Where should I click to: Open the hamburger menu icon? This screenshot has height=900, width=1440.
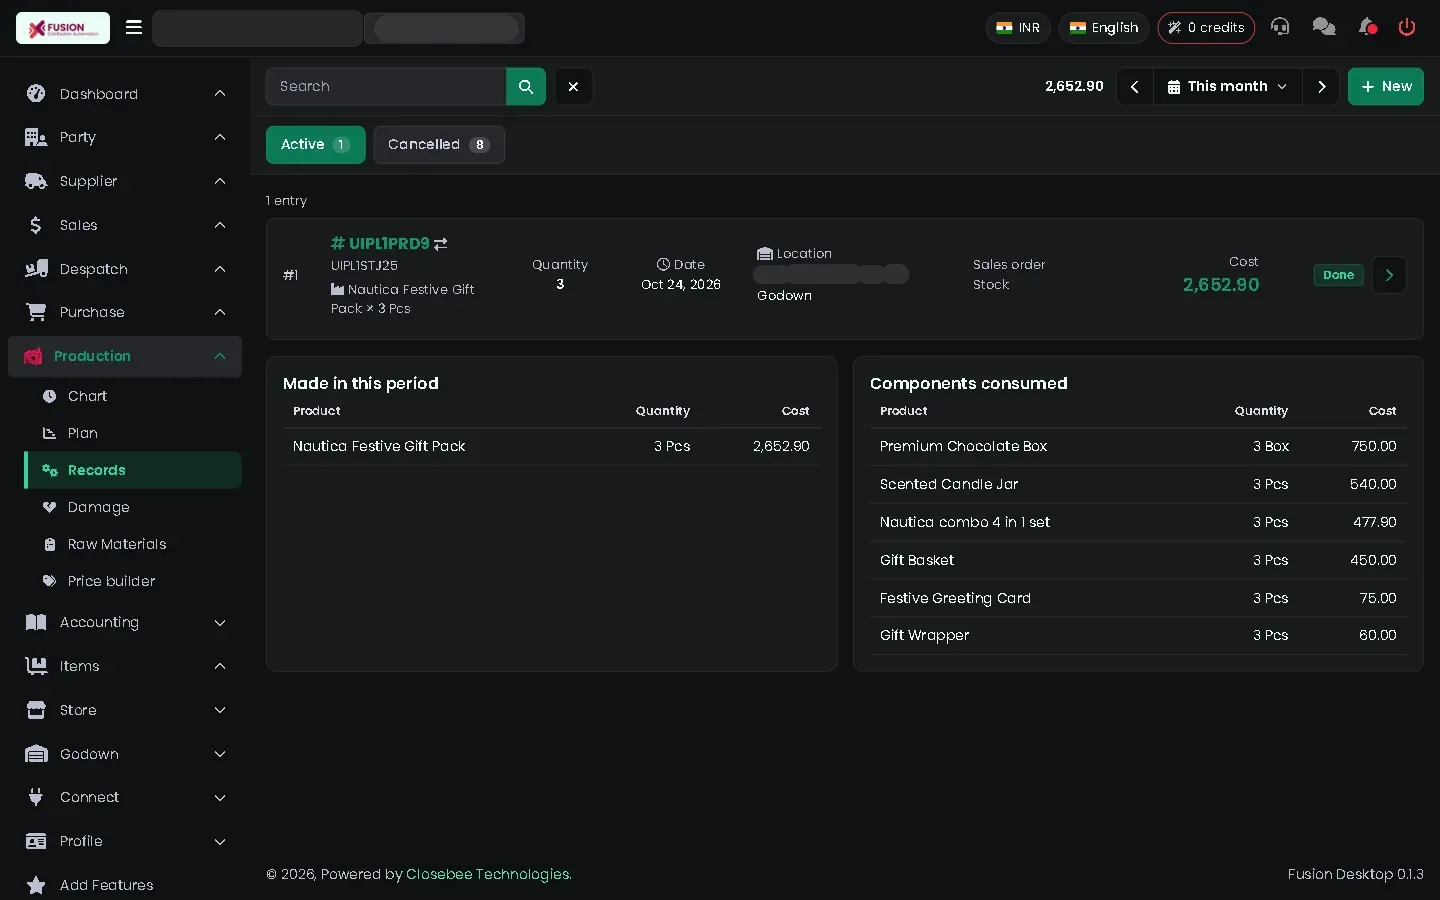click(x=134, y=28)
